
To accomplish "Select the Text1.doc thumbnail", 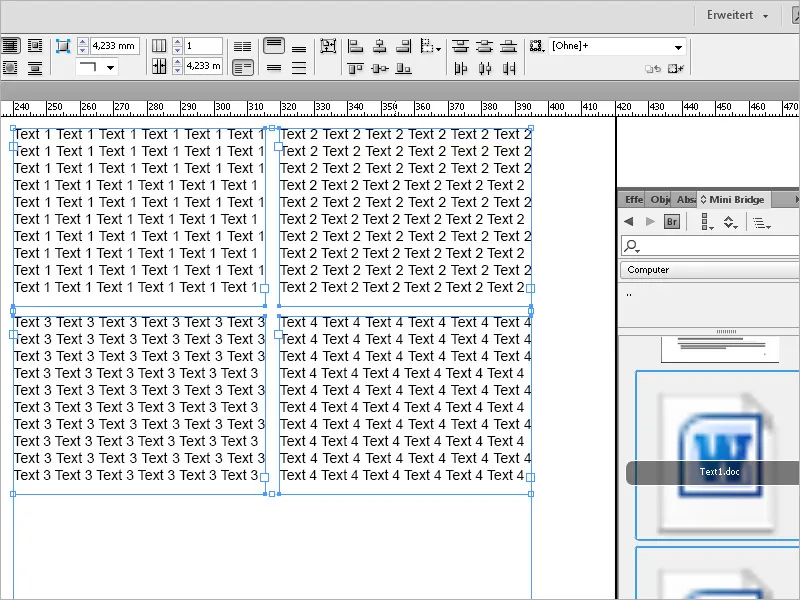I will tap(718, 455).
